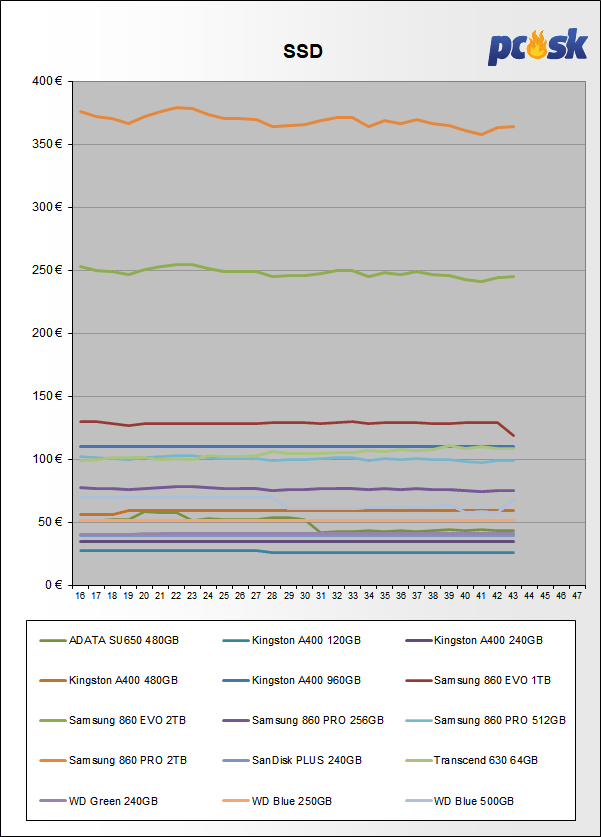601x837 pixels.
Task: Select SanDisk PLUS 240GB legend entry
Action: [292, 760]
